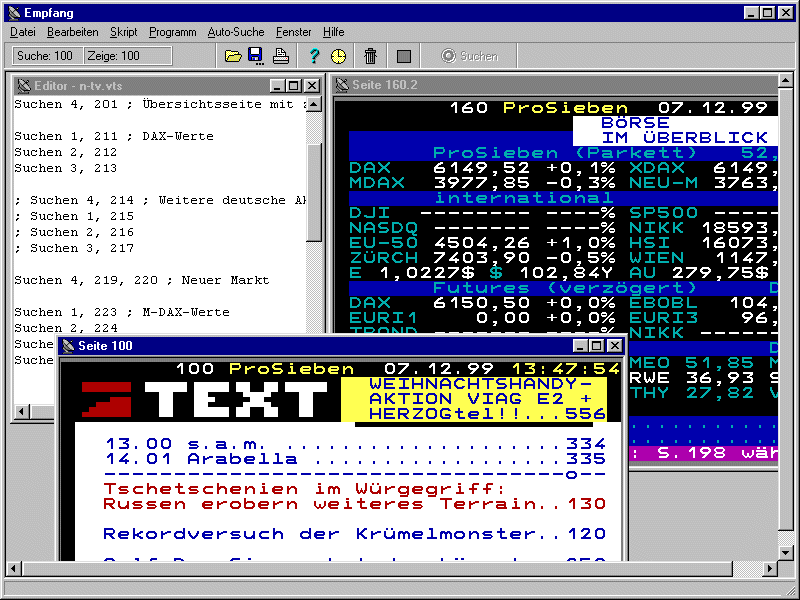Click the Zeige: 100 field
Viewport: 800px width, 600px height.
tap(128, 56)
